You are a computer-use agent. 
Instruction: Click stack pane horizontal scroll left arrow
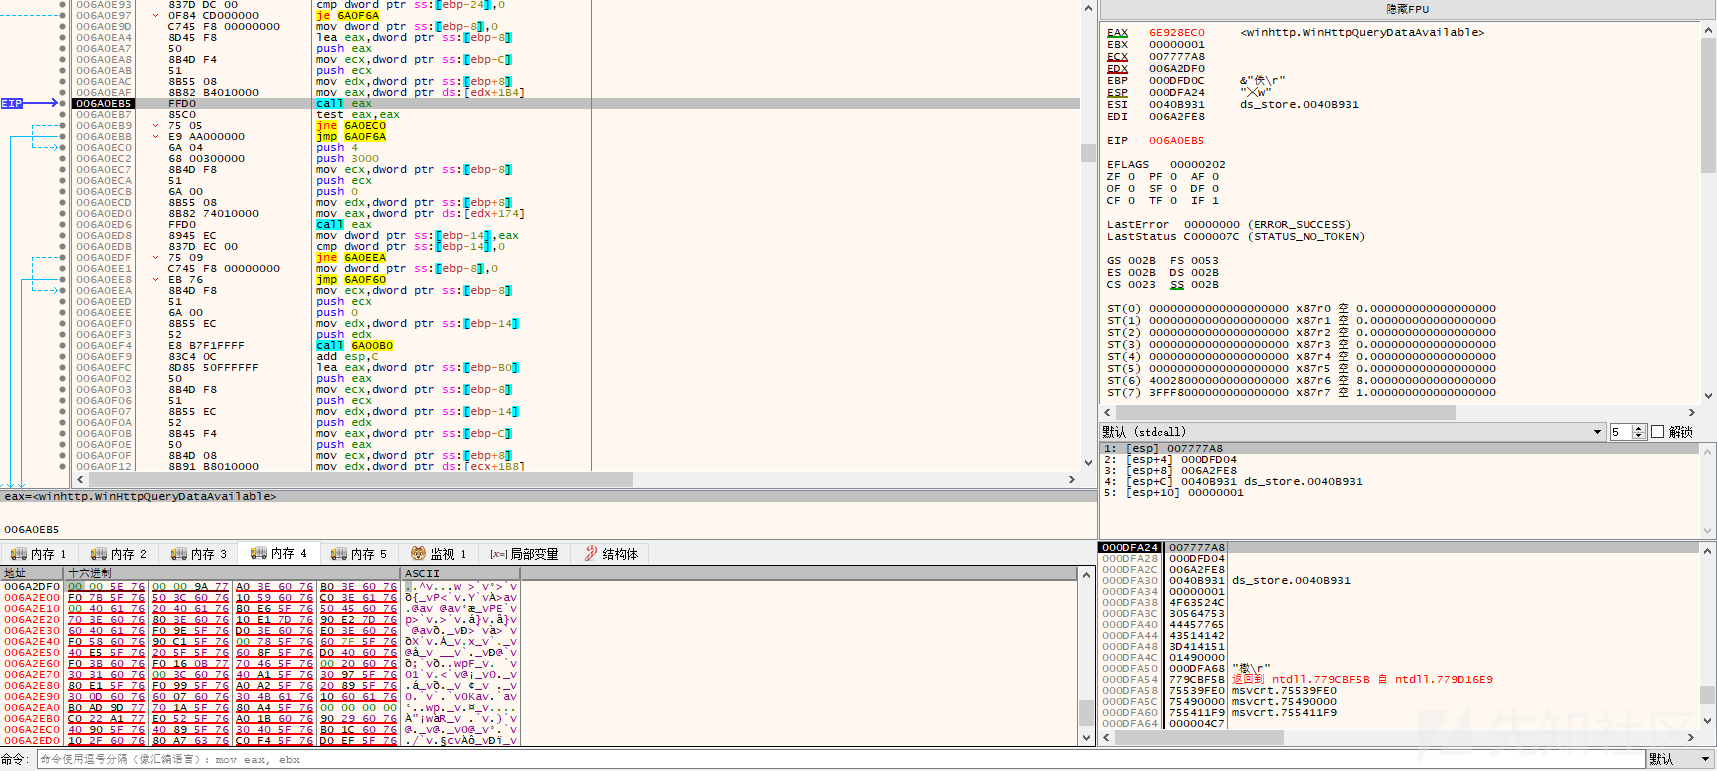[x=1107, y=738]
